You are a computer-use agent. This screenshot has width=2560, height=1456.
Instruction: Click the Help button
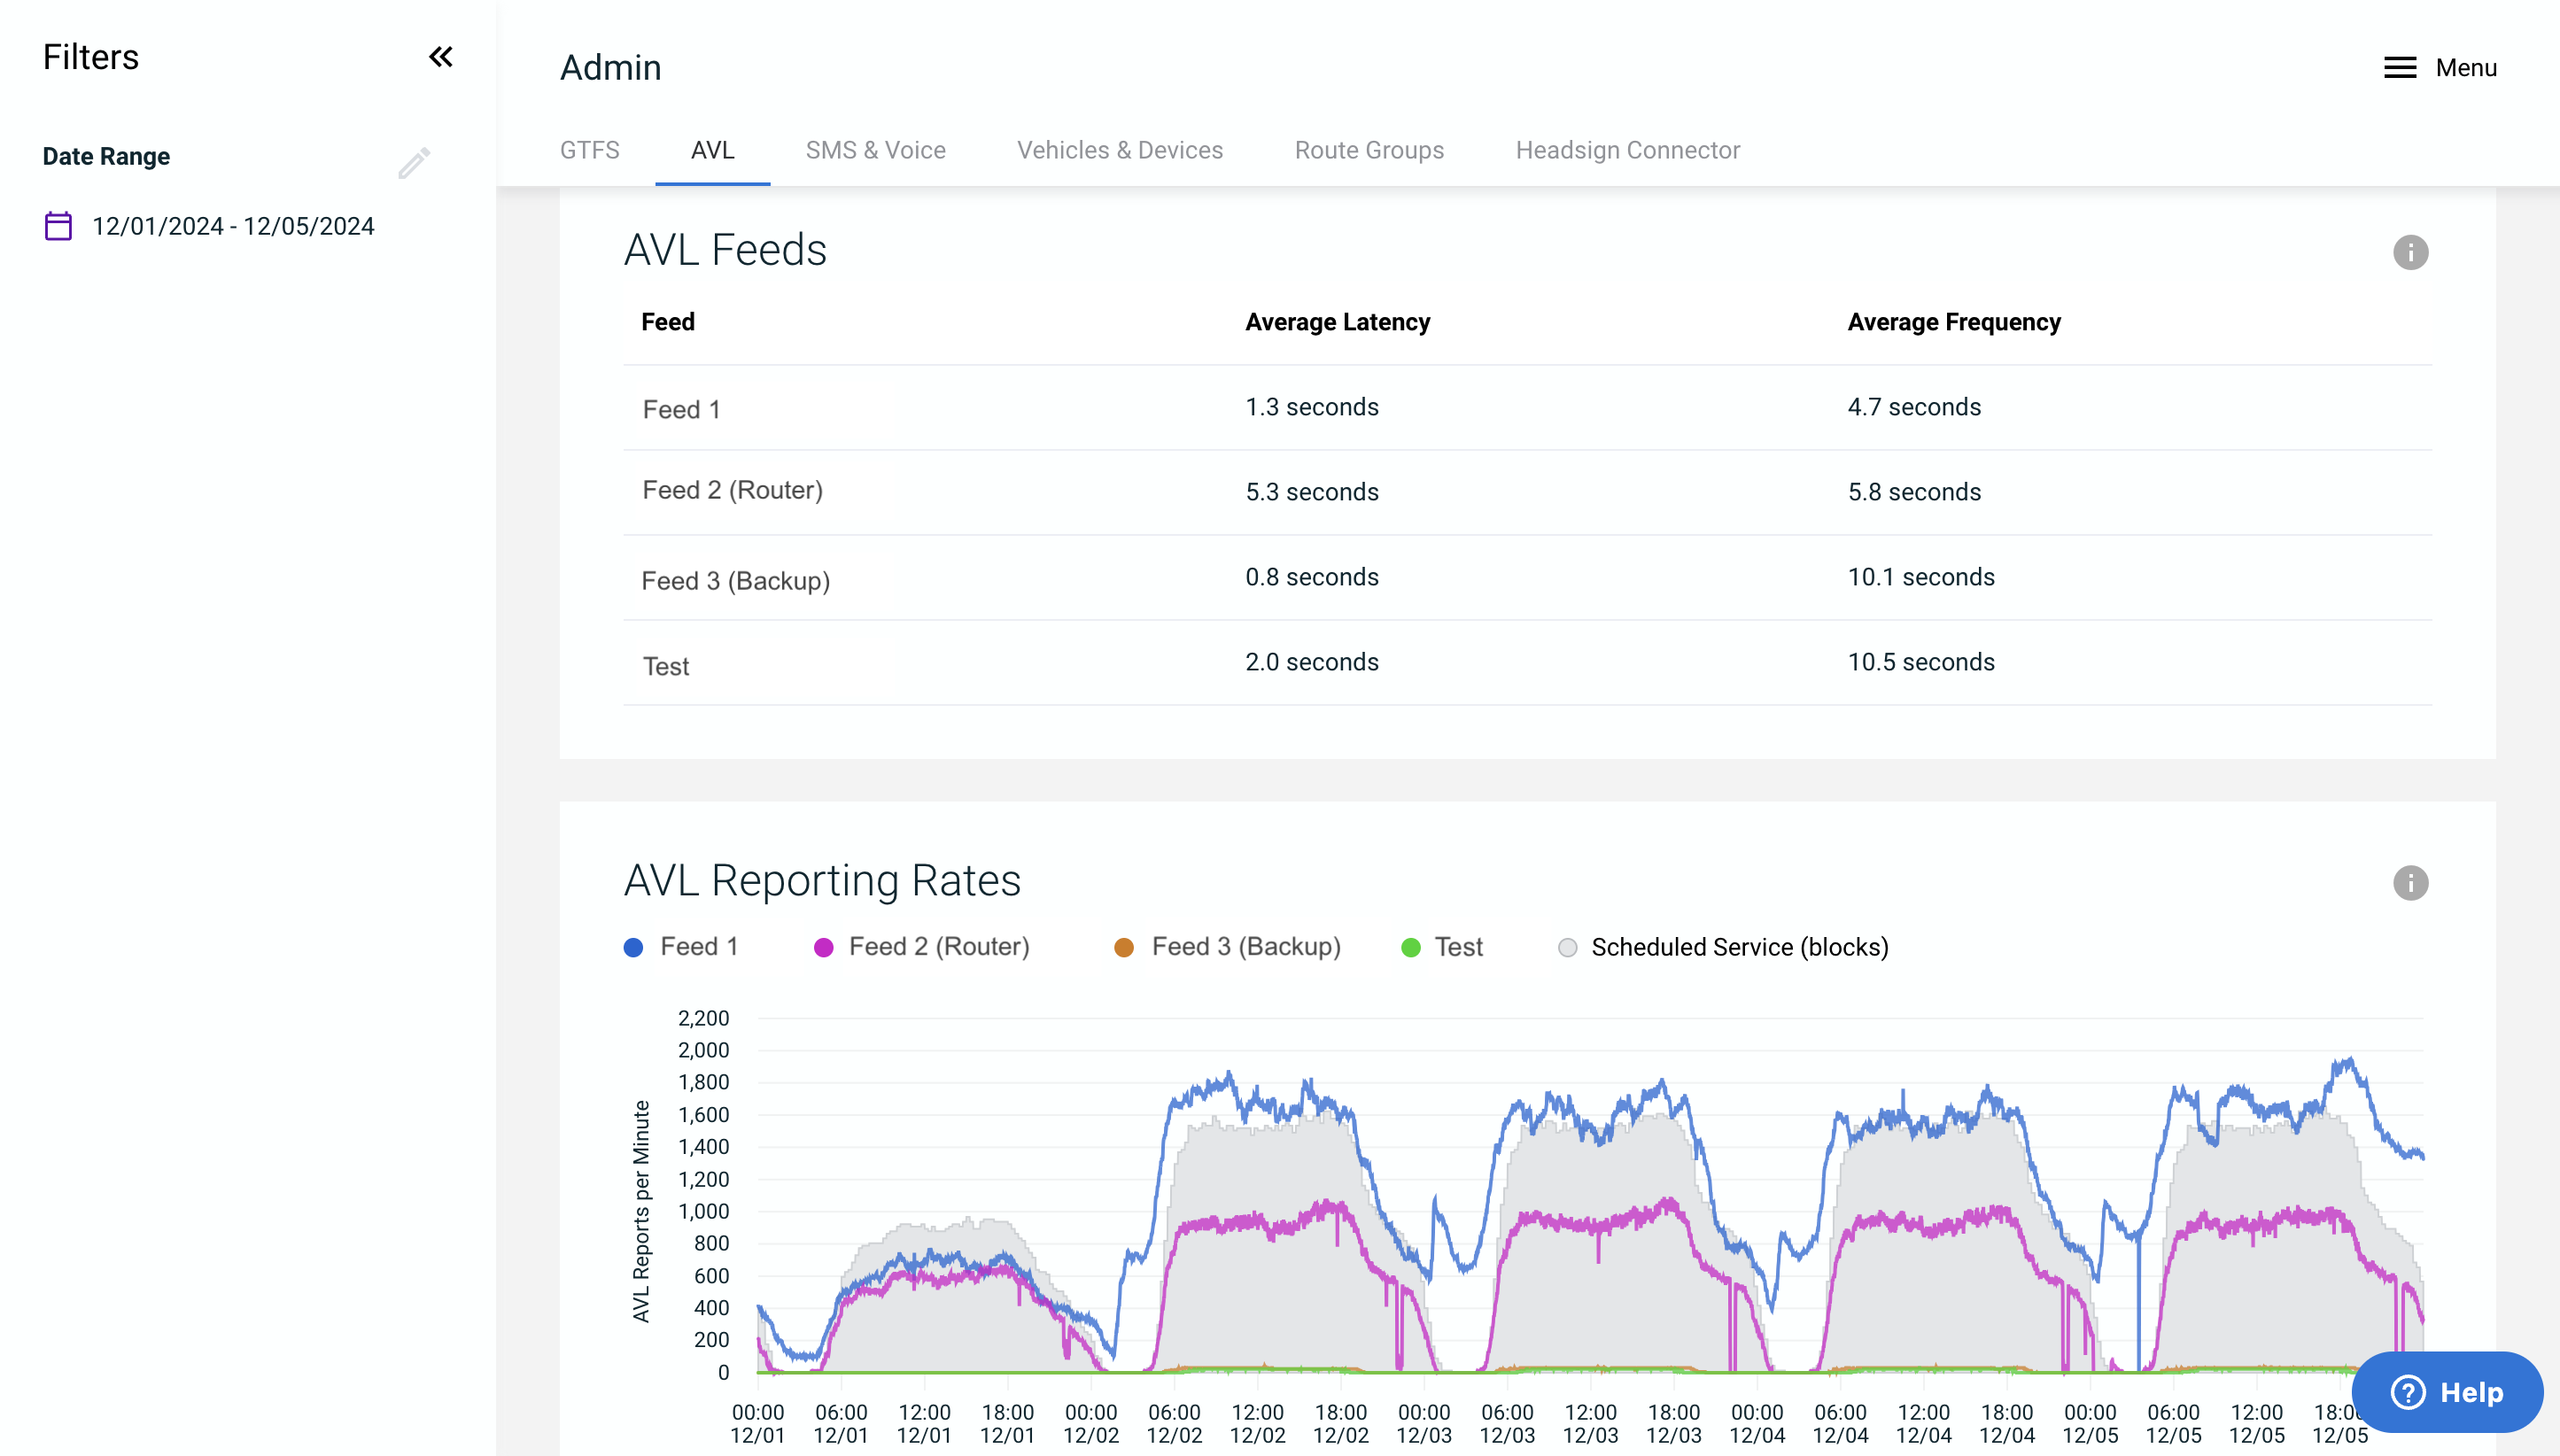2447,1392
